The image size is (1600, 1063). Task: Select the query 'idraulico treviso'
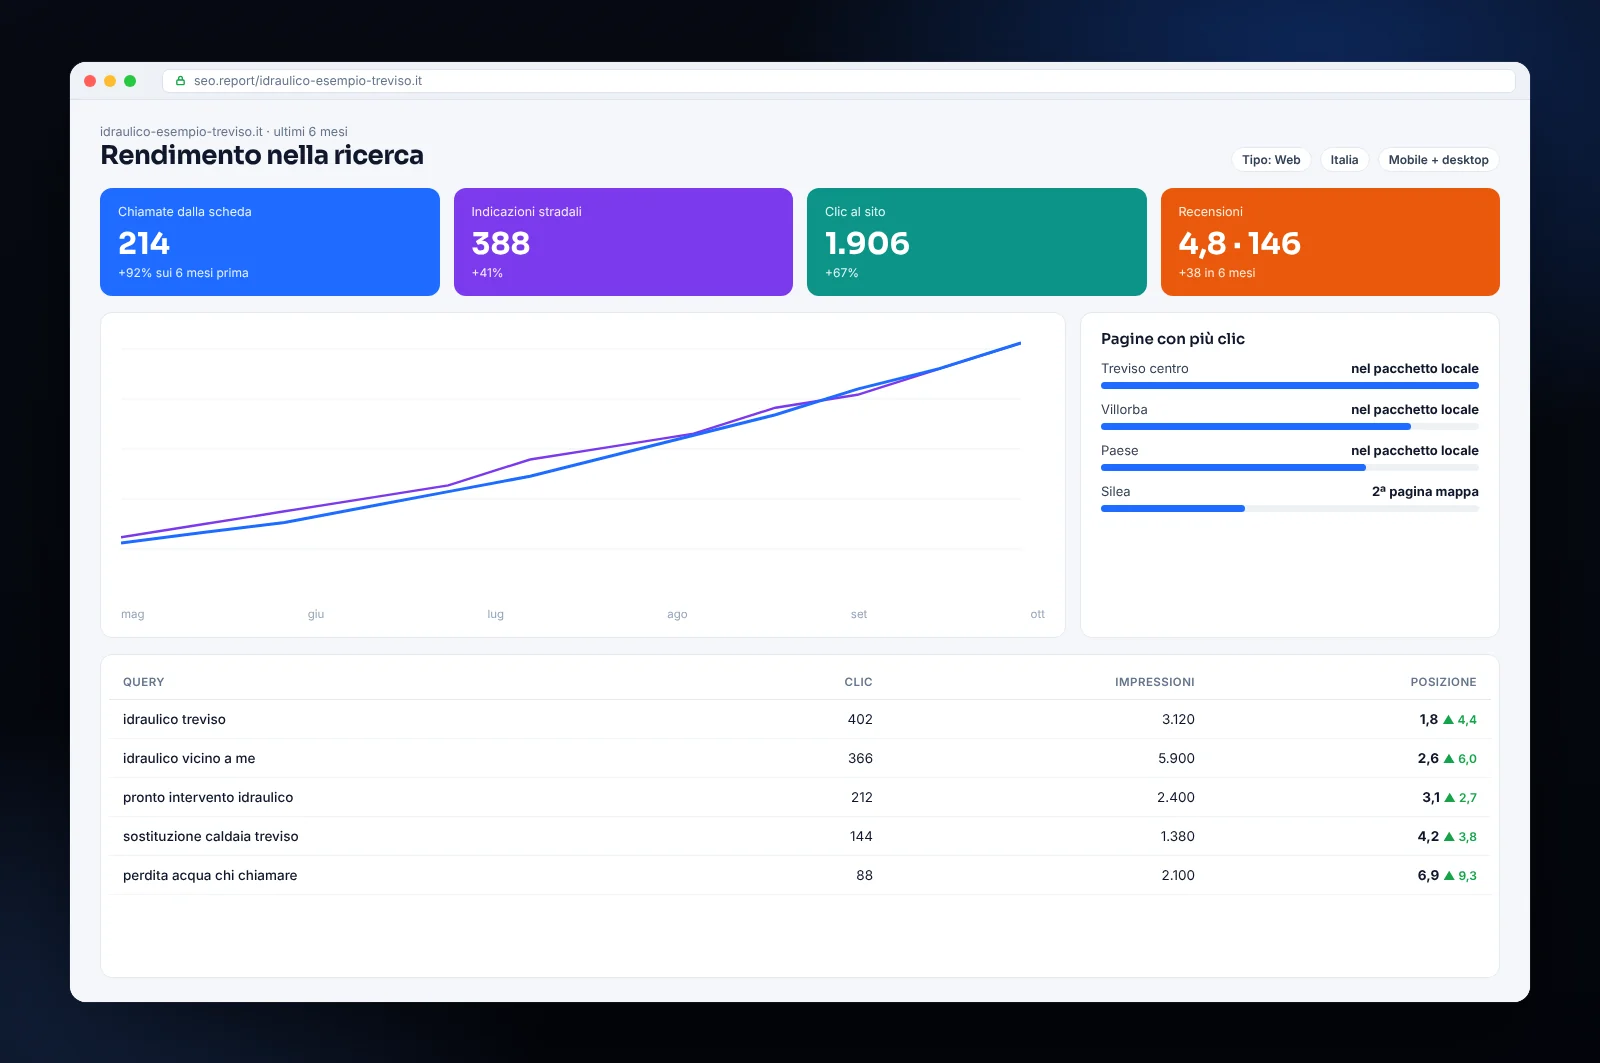click(174, 719)
